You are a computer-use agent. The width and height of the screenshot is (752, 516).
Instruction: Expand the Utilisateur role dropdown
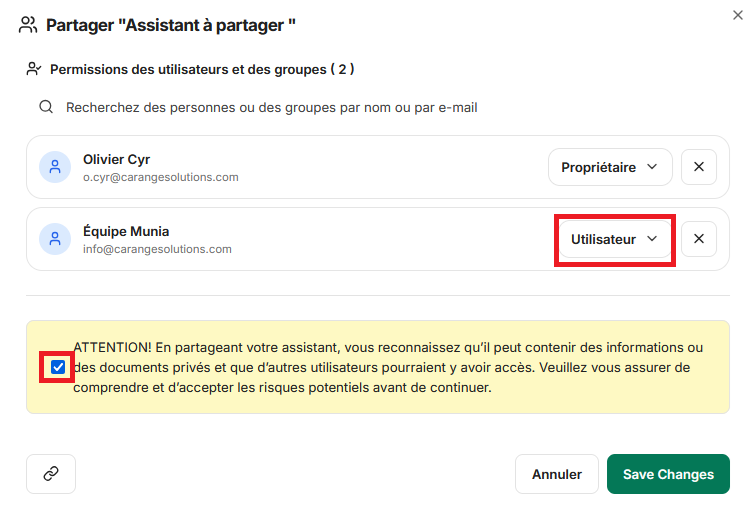click(x=614, y=239)
